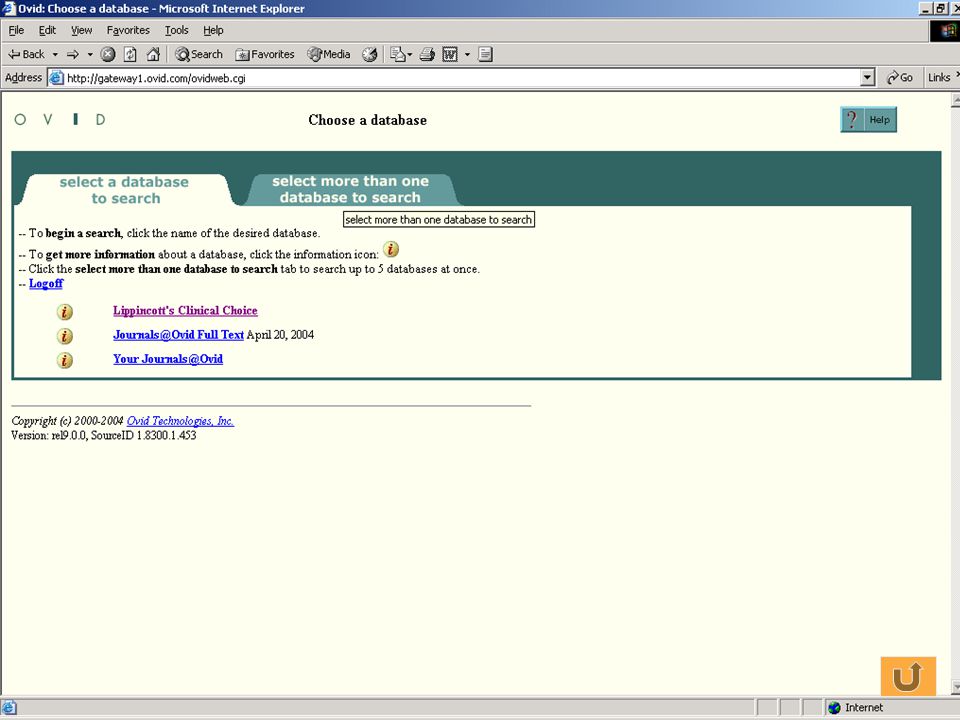Click 'April 20, 2004' date text

click(x=280, y=335)
